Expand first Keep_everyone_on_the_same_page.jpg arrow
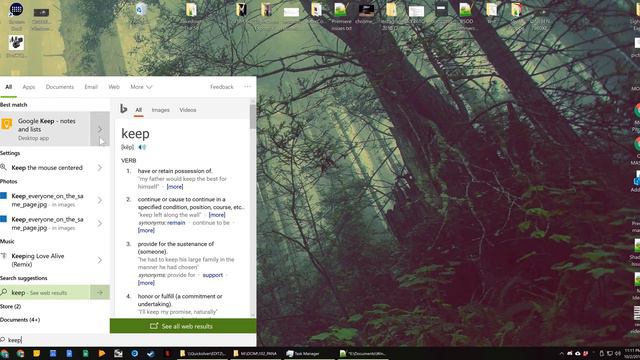 (x=100, y=200)
